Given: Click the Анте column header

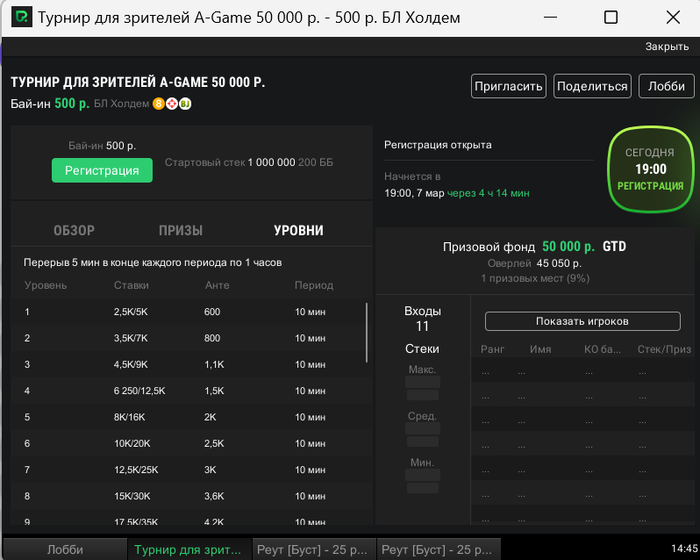Looking at the screenshot, I should pos(217,285).
